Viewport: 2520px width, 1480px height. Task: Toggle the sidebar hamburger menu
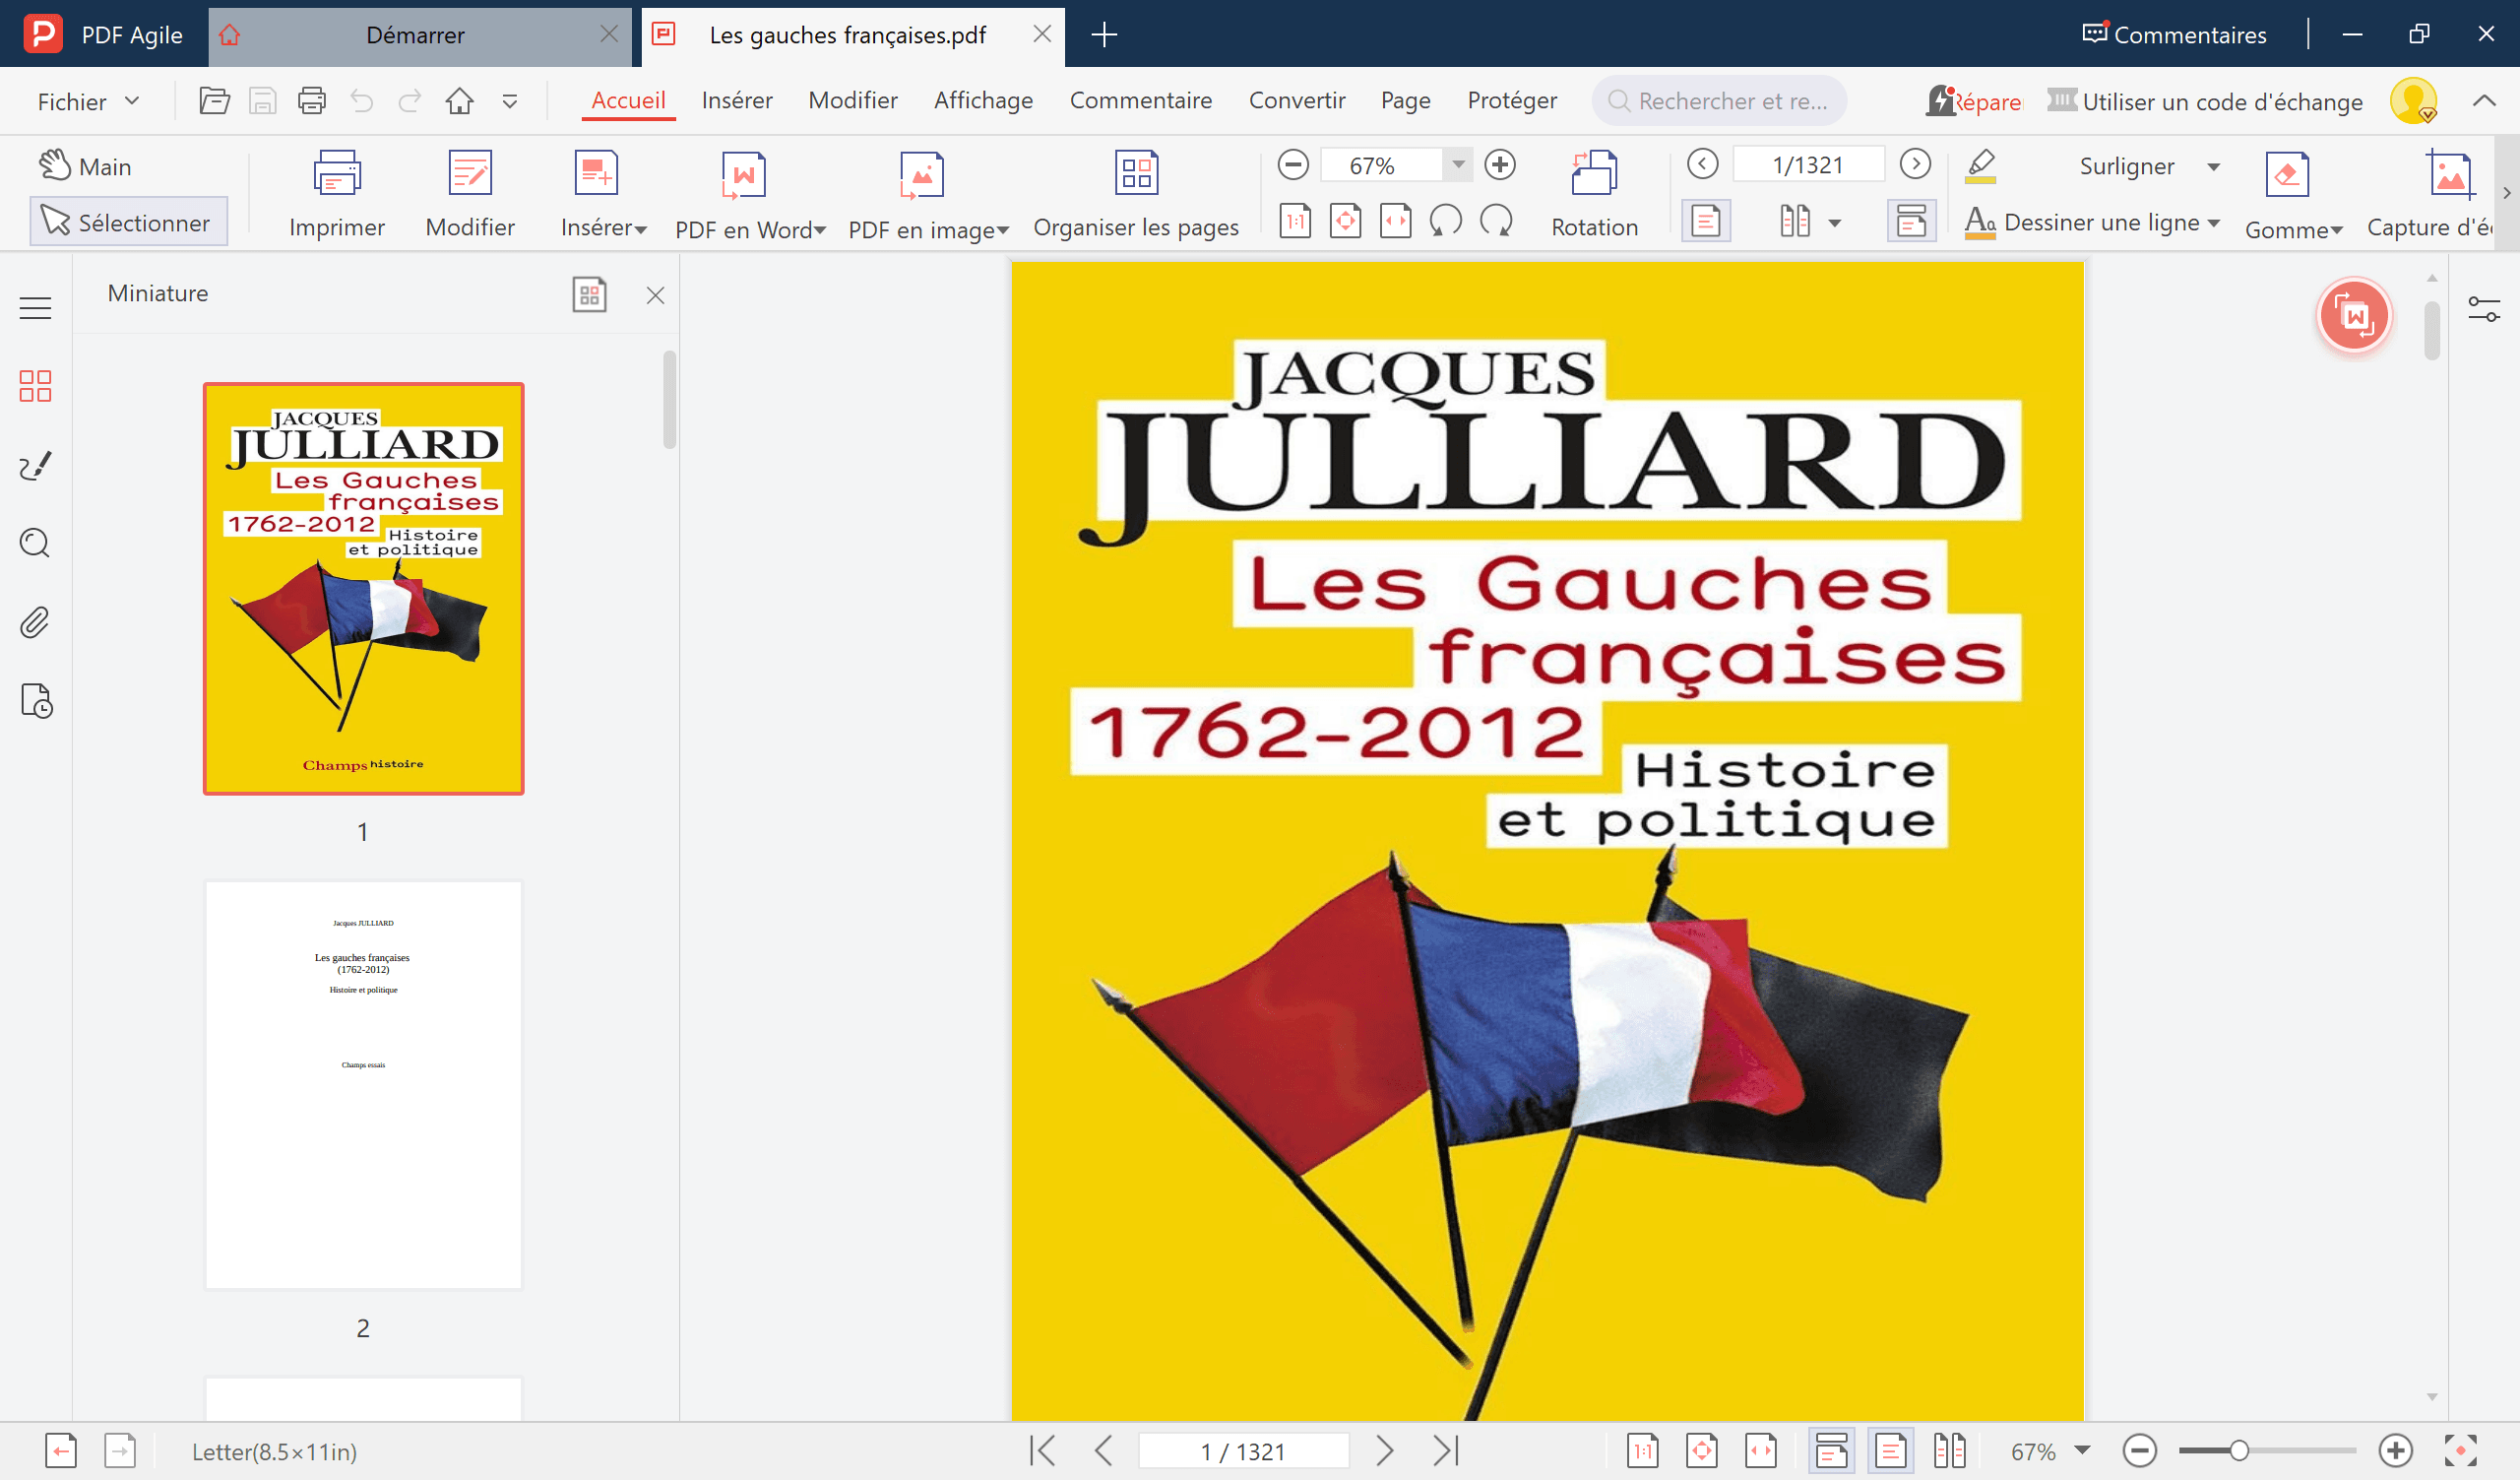pos(35,308)
